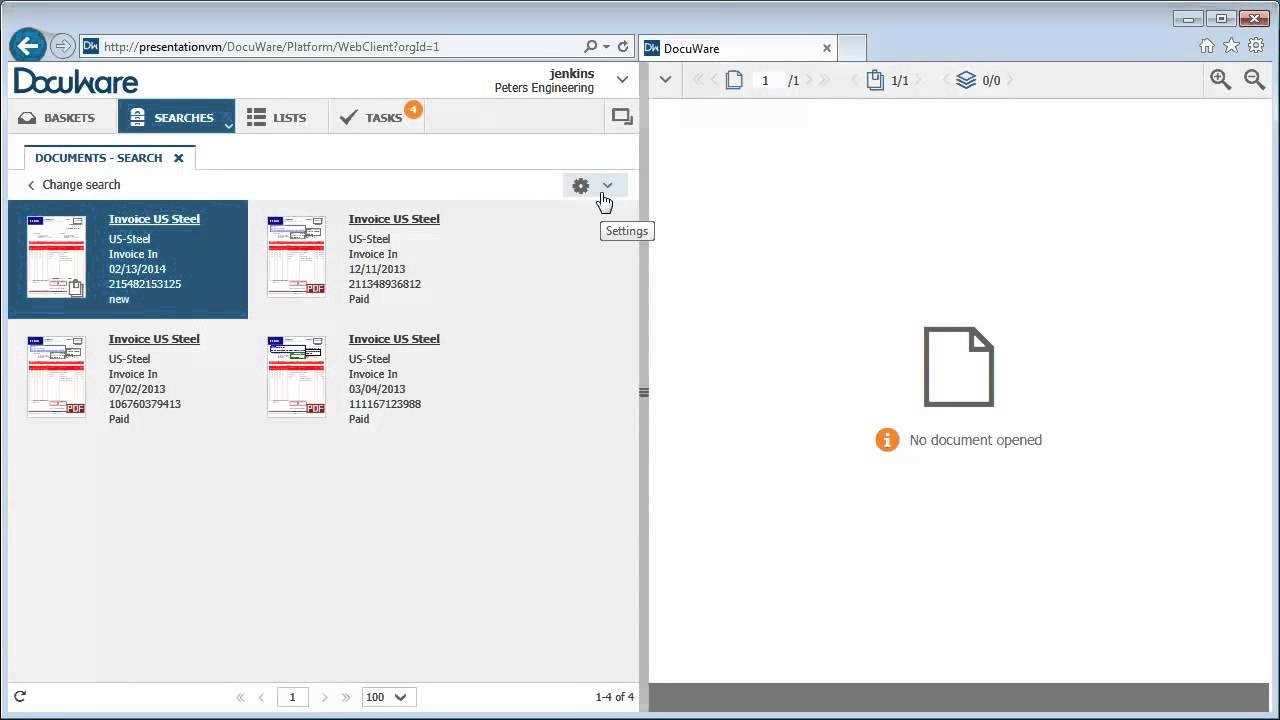This screenshot has width=1280, height=720.
Task: Close the Documents - Search tab
Action: click(x=178, y=158)
